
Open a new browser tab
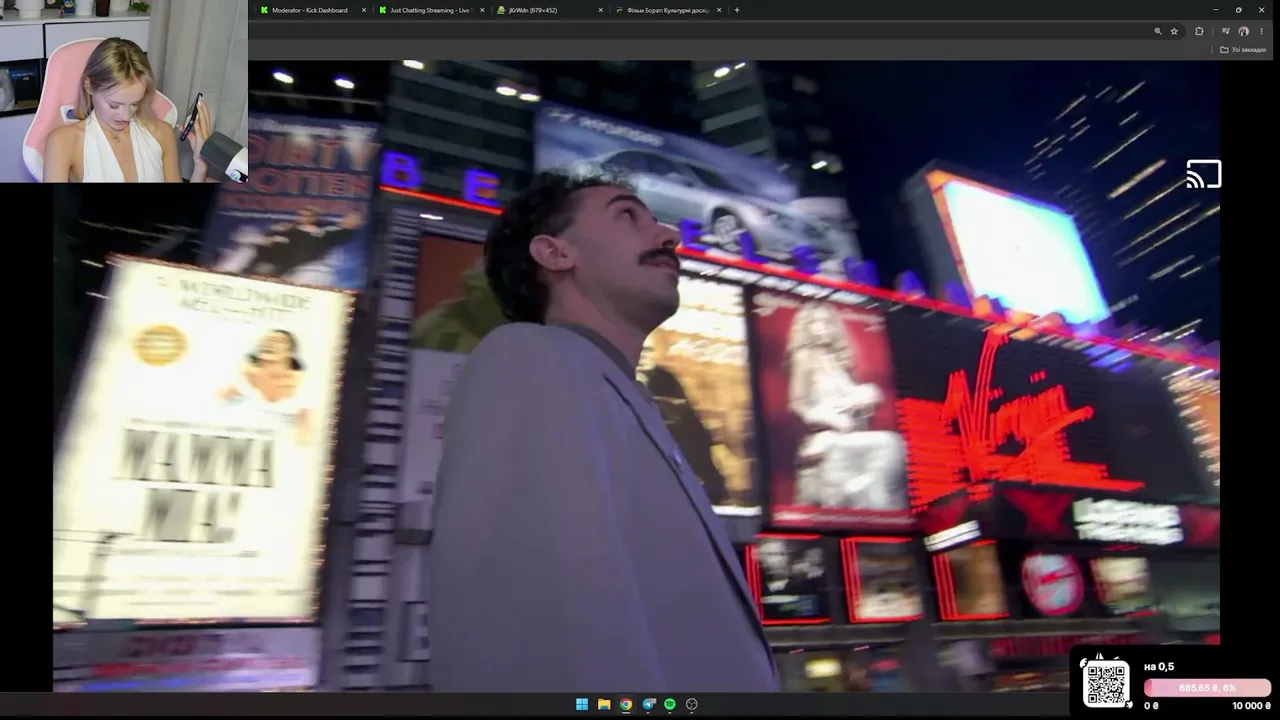click(737, 10)
